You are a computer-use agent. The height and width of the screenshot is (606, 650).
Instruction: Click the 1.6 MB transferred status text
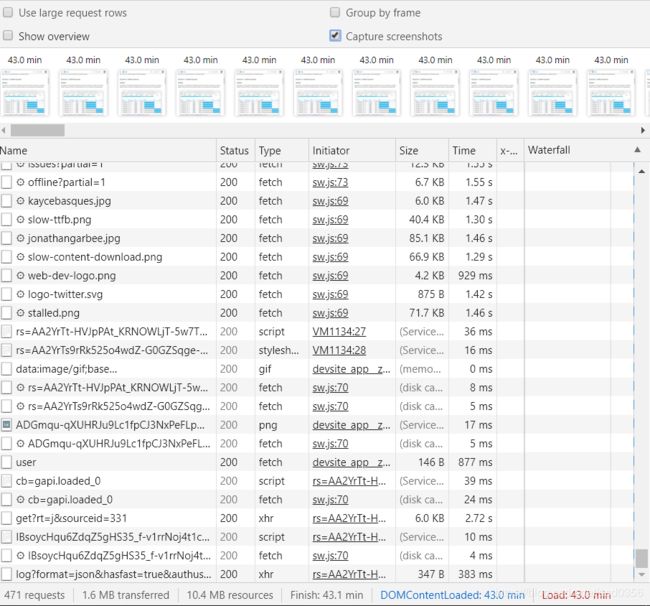pos(126,595)
